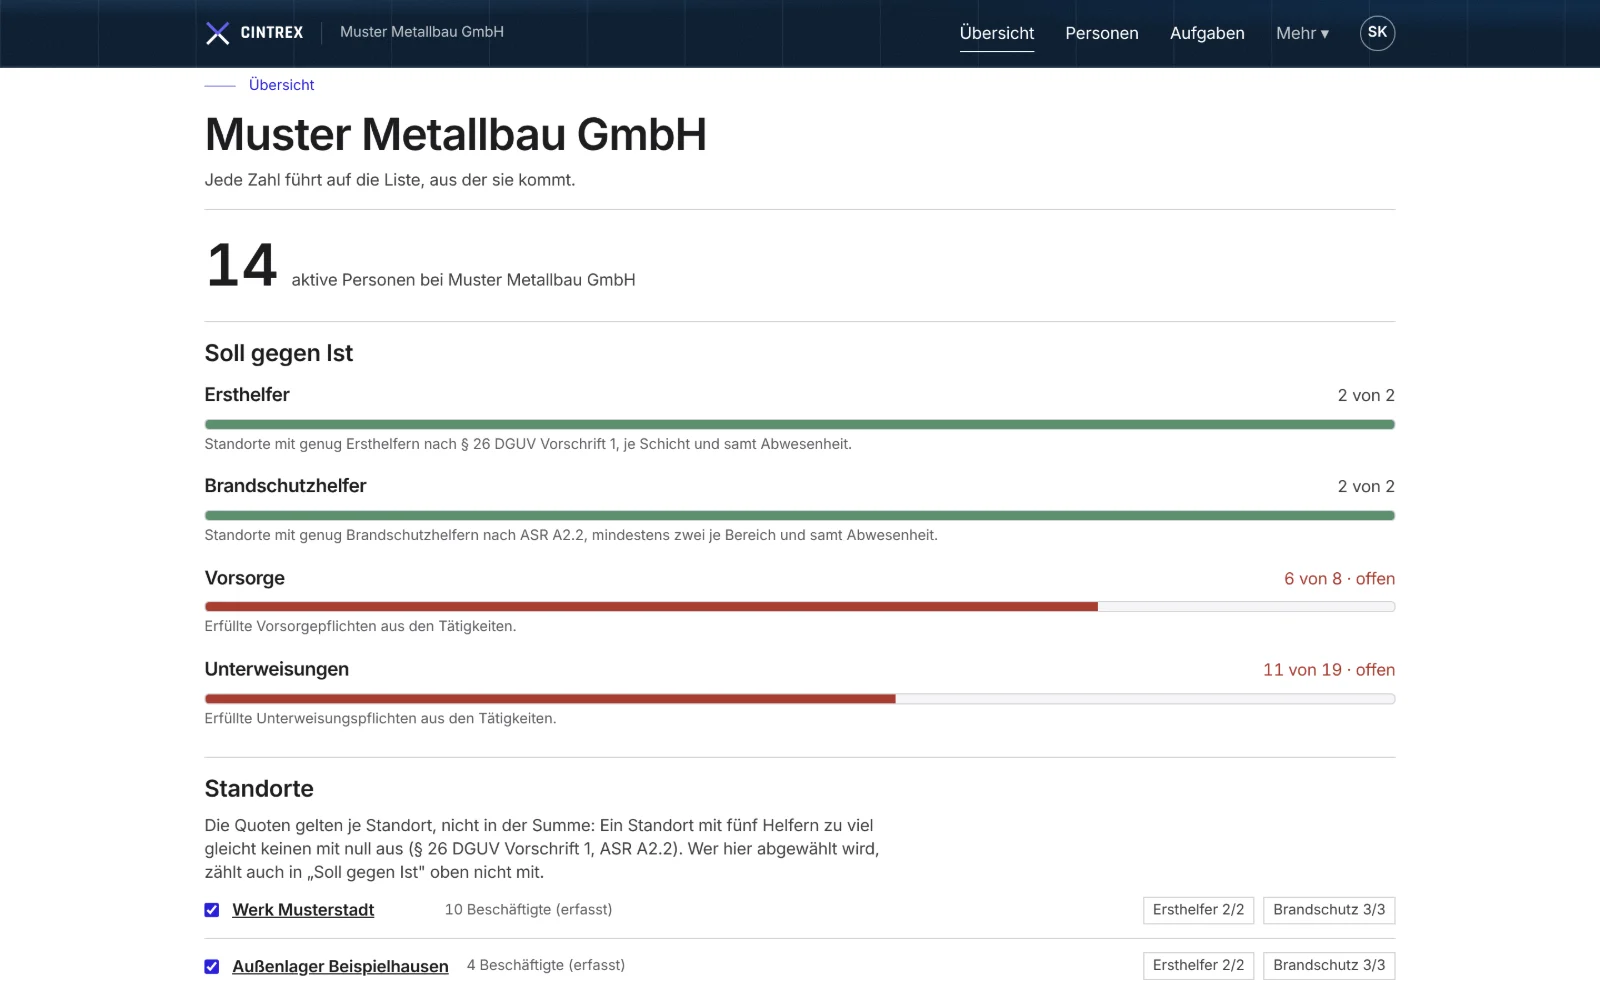Click the '11 von 19 · offen' Unterweisungen value
This screenshot has width=1600, height=1000.
click(x=1329, y=670)
